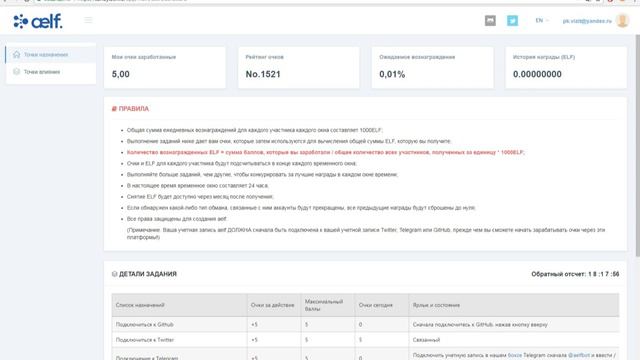Click the 'Связанный' status in Twitter row

tap(426, 340)
